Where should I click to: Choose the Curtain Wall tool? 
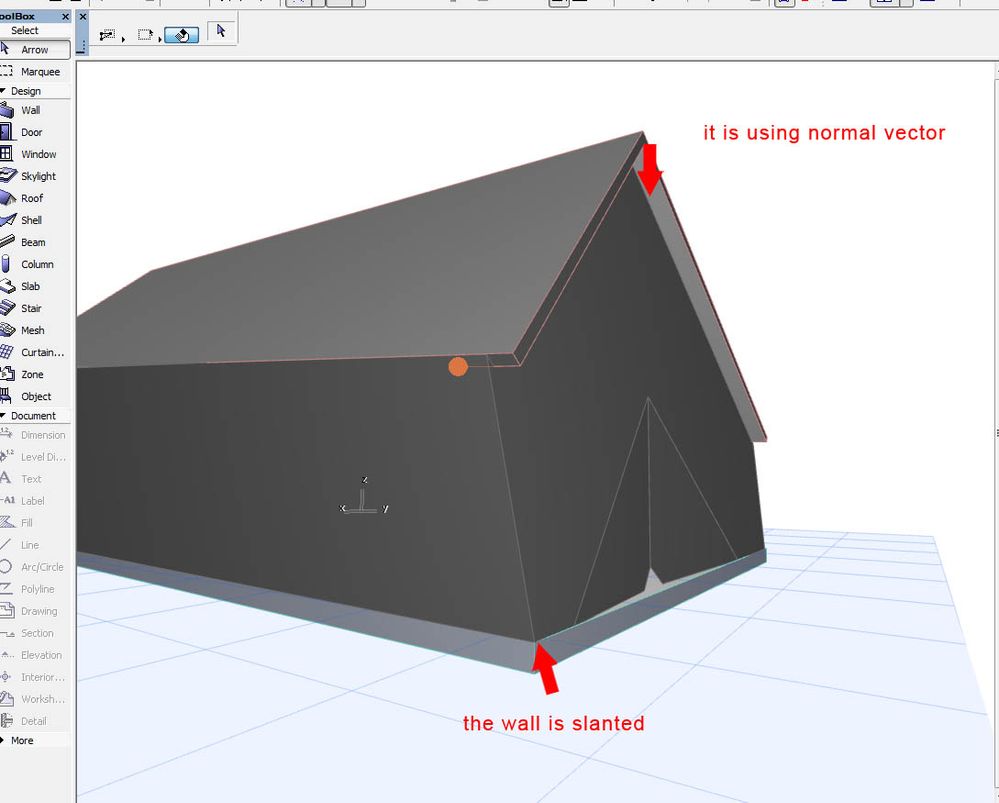[34, 352]
